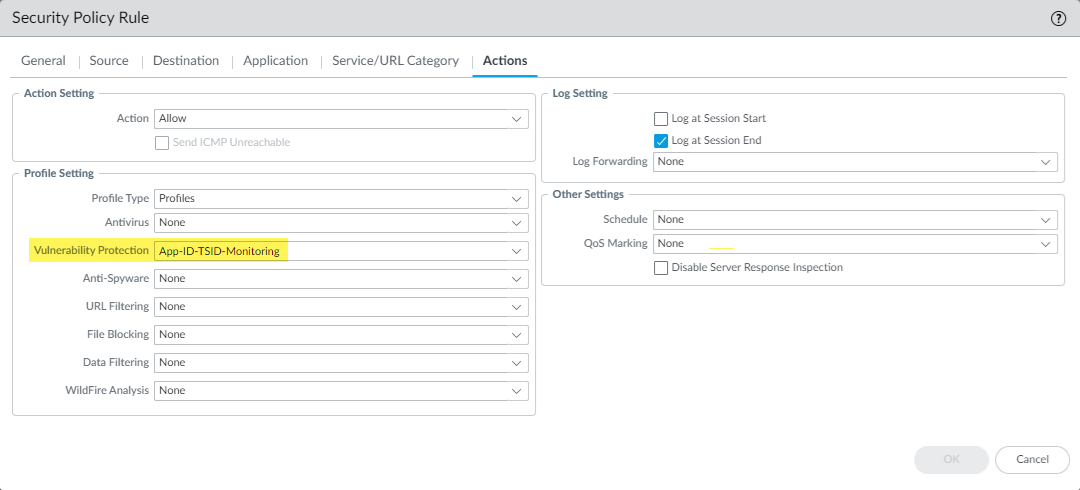
Task: Switch to the General tab
Action: [43, 61]
